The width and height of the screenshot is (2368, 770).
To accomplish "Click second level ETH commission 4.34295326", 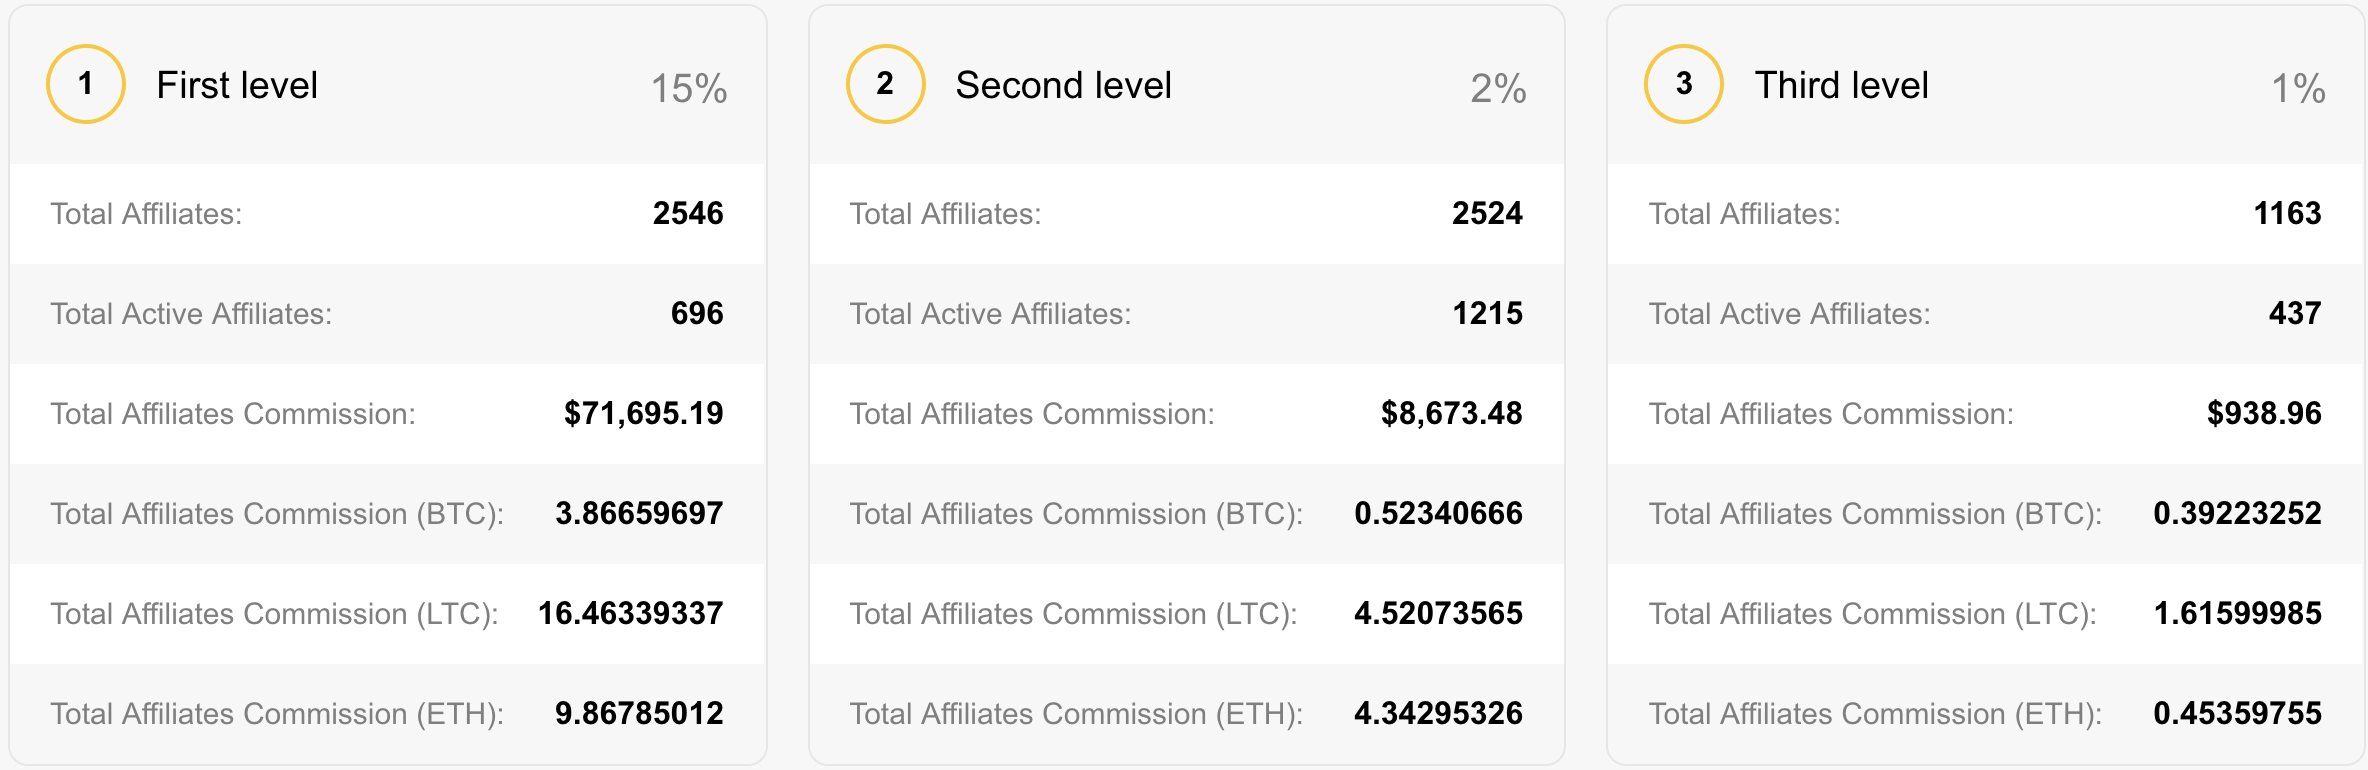I will (1437, 713).
